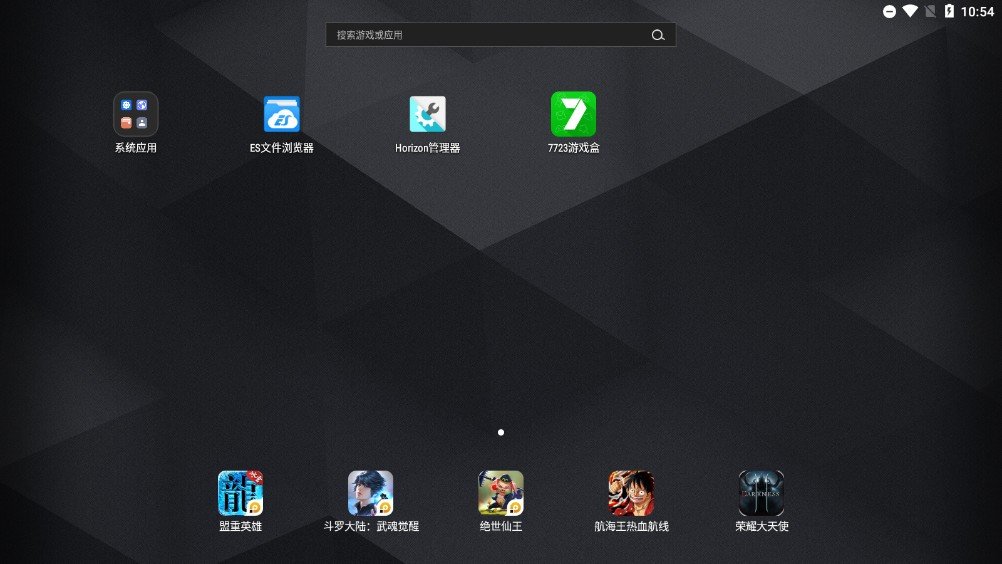Open 盟重英雄 game icon

240,493
